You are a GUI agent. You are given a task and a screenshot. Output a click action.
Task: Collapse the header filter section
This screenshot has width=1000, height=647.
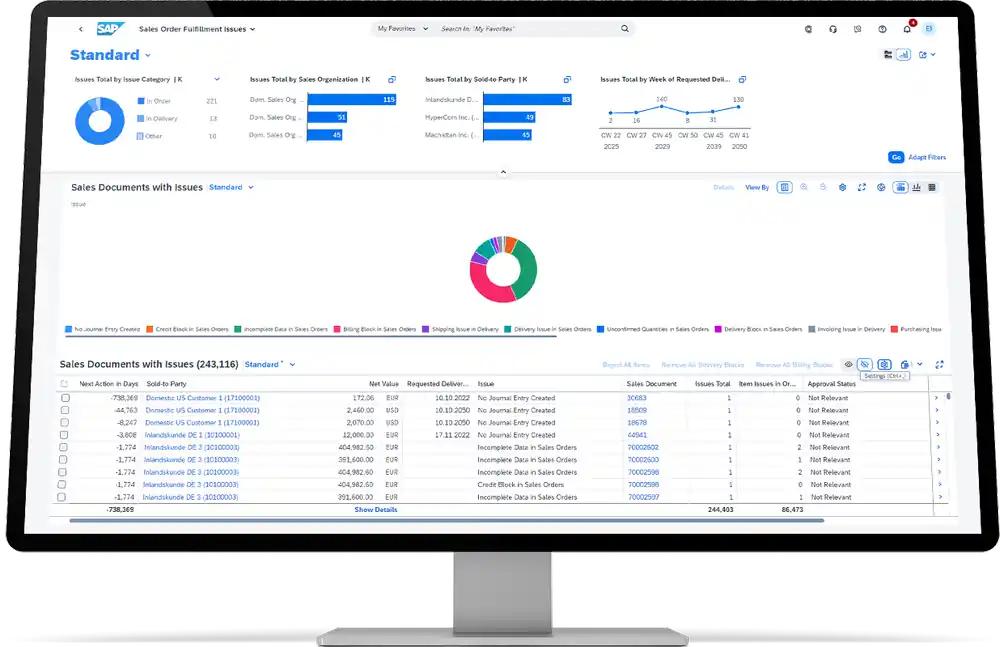[x=503, y=172]
